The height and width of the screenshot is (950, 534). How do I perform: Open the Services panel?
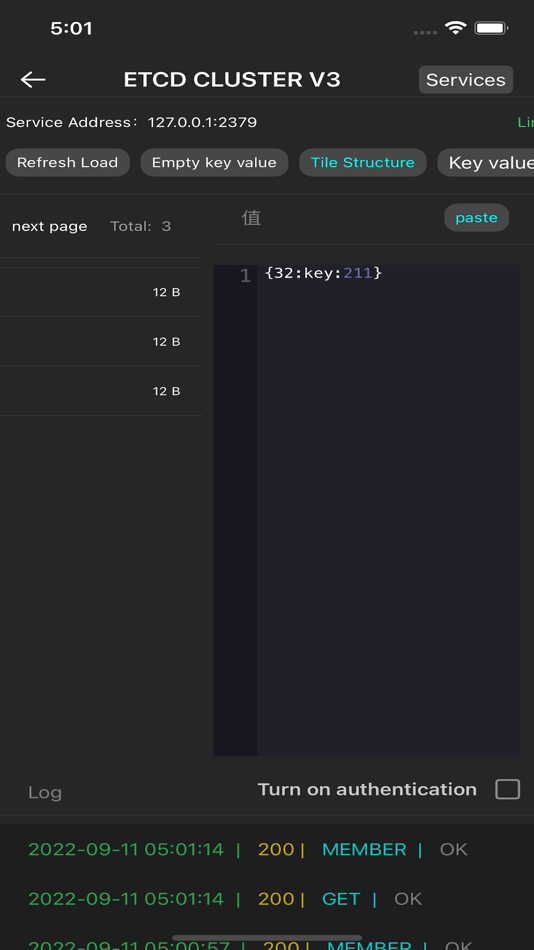coord(466,80)
